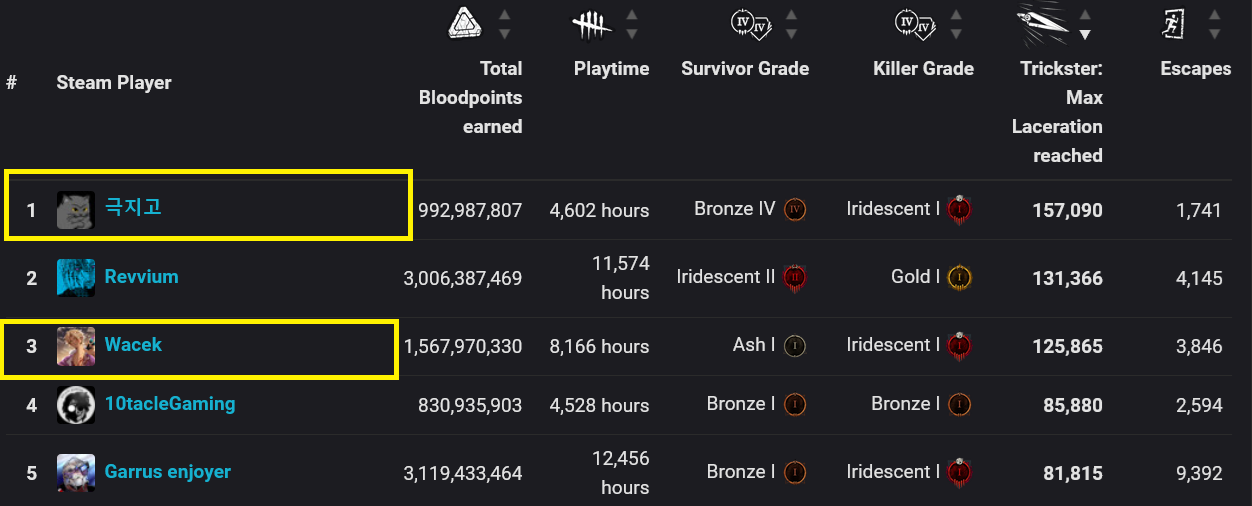Image resolution: width=1252 pixels, height=506 pixels.
Task: Click Wacek's avatar thumbnail
Action: [x=76, y=346]
